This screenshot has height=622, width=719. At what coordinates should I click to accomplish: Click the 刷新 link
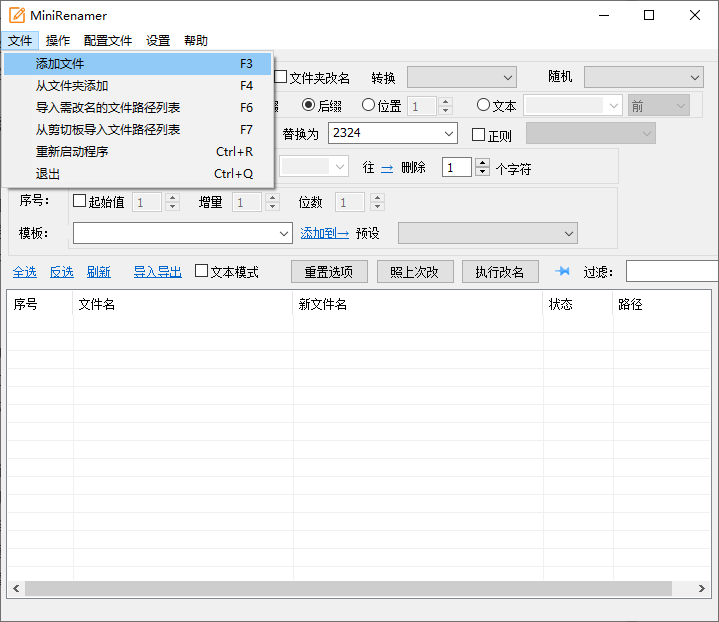click(x=99, y=272)
